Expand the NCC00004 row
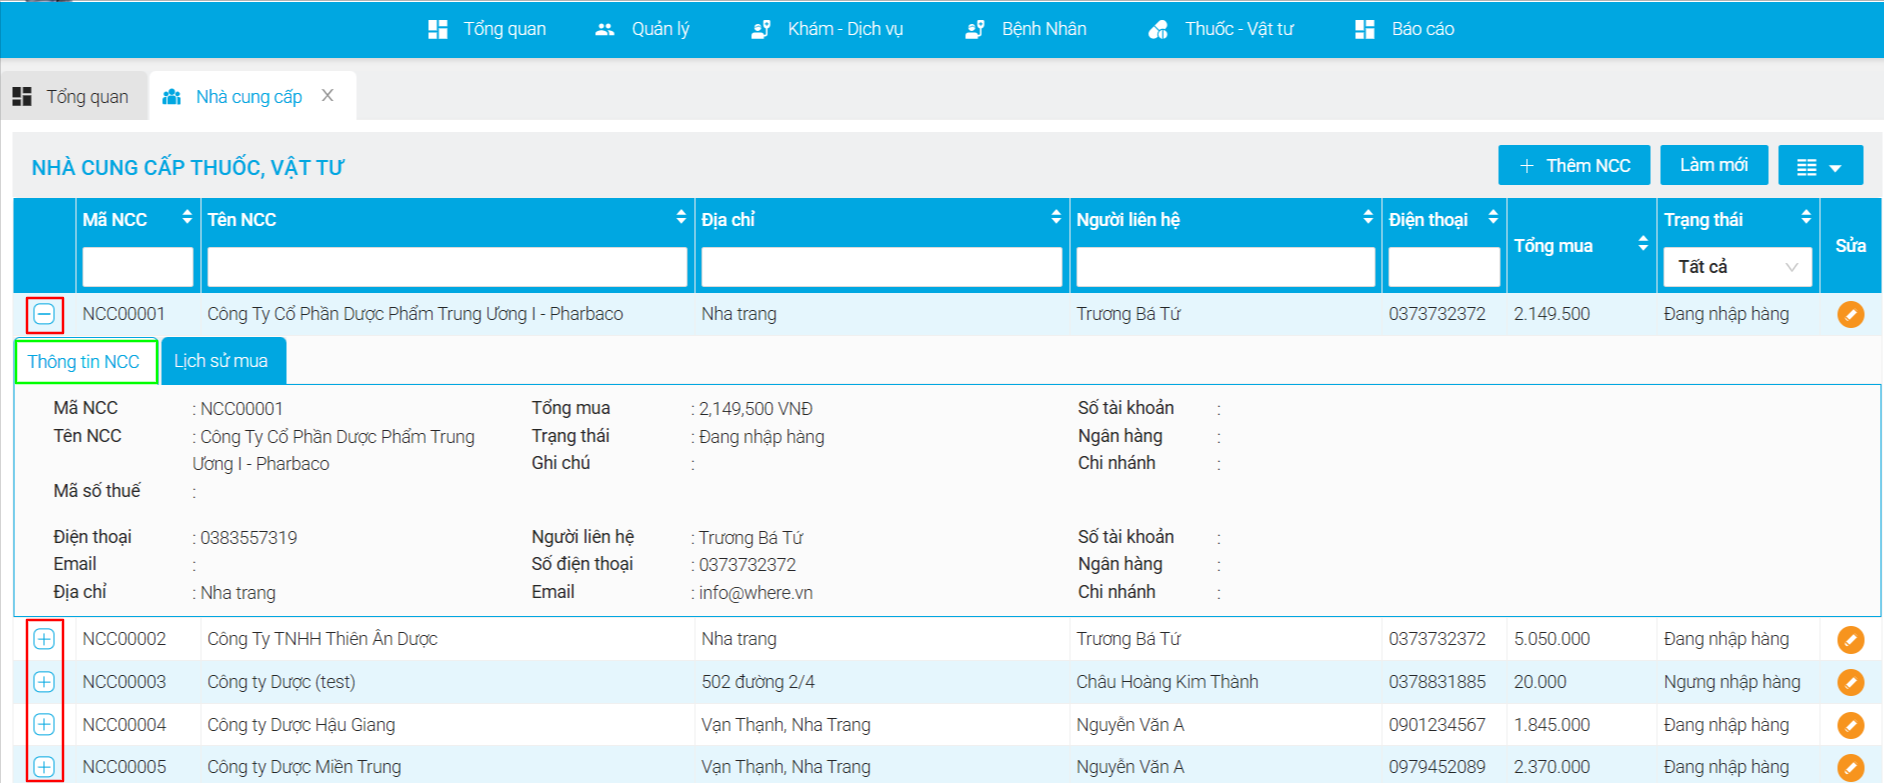This screenshot has width=1884, height=783. coord(44,725)
